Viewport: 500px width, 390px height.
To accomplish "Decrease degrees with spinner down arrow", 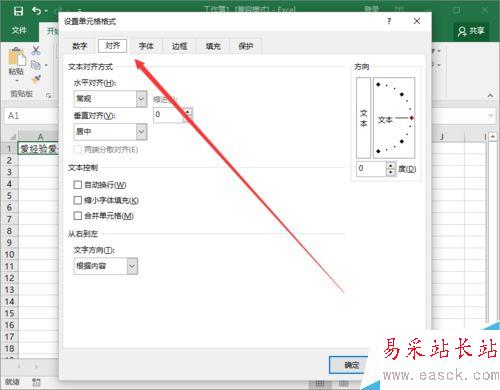I will (391, 172).
